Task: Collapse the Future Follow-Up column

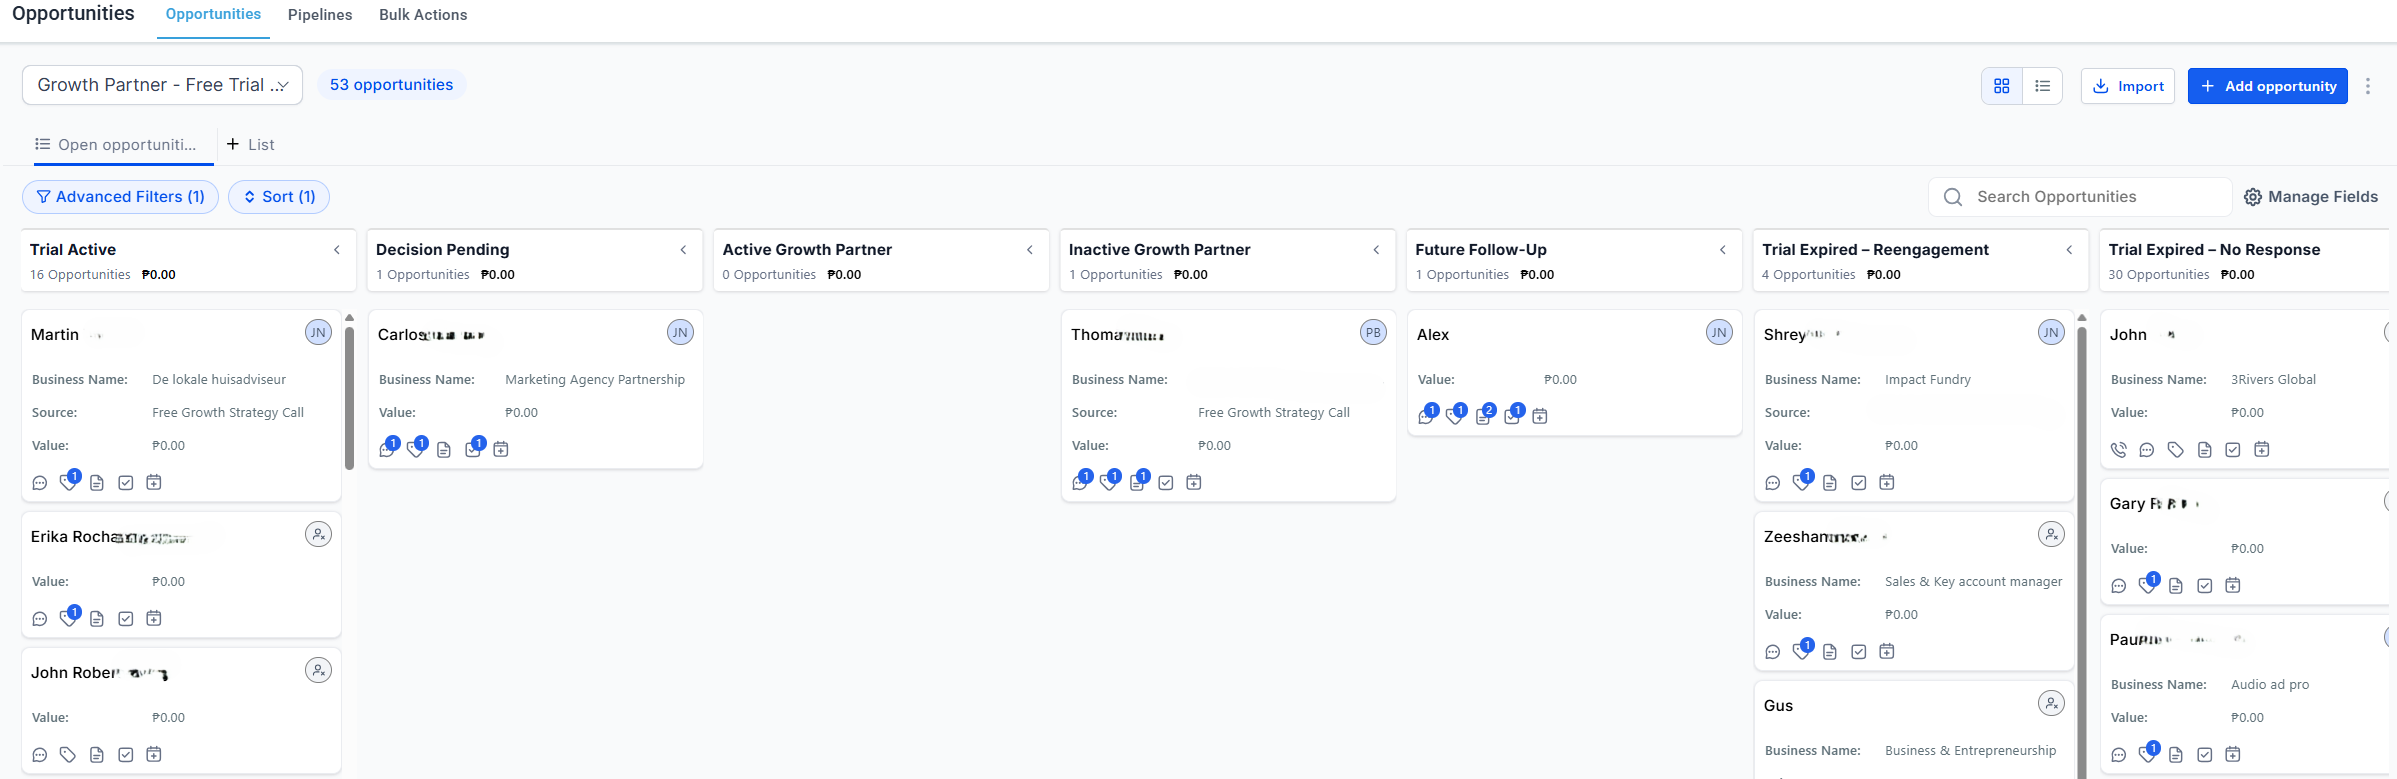Action: click(x=1723, y=250)
